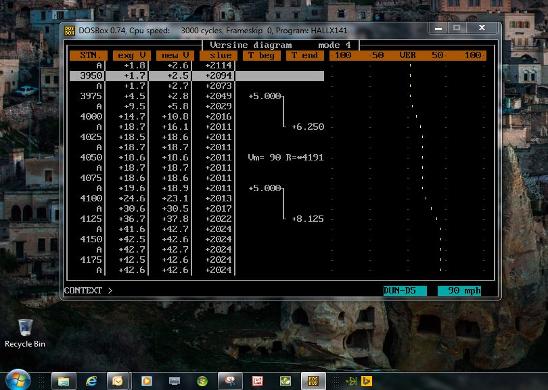Click the STN. column header

[x=89, y=56]
